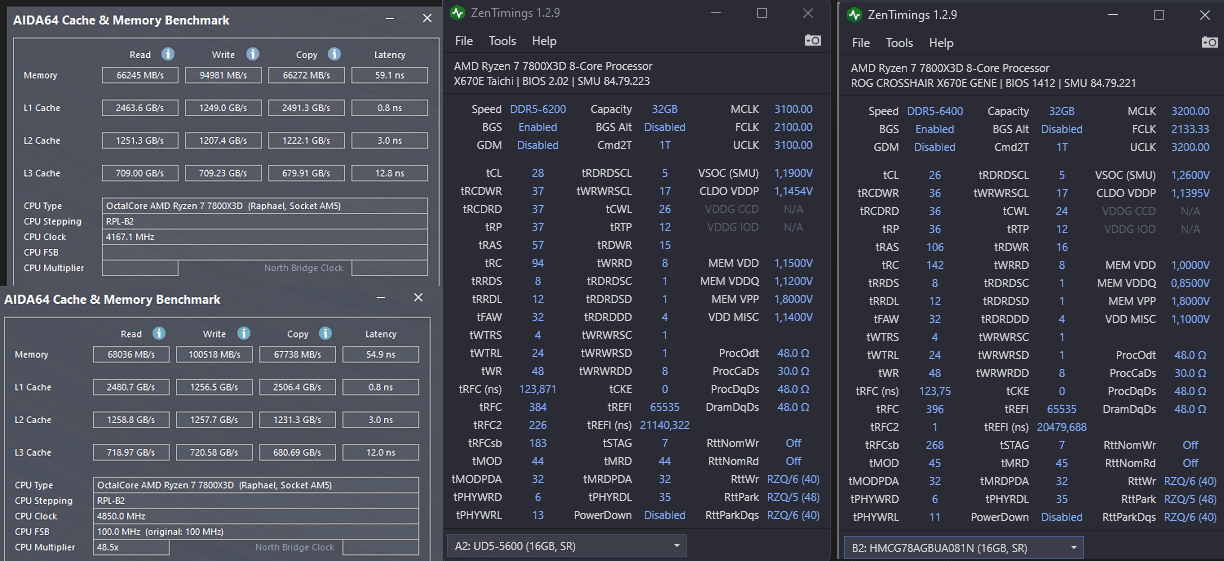Open Help menu in X670E Taichi ZenTimings window
Image resolution: width=1224 pixels, height=561 pixels.
click(544, 41)
